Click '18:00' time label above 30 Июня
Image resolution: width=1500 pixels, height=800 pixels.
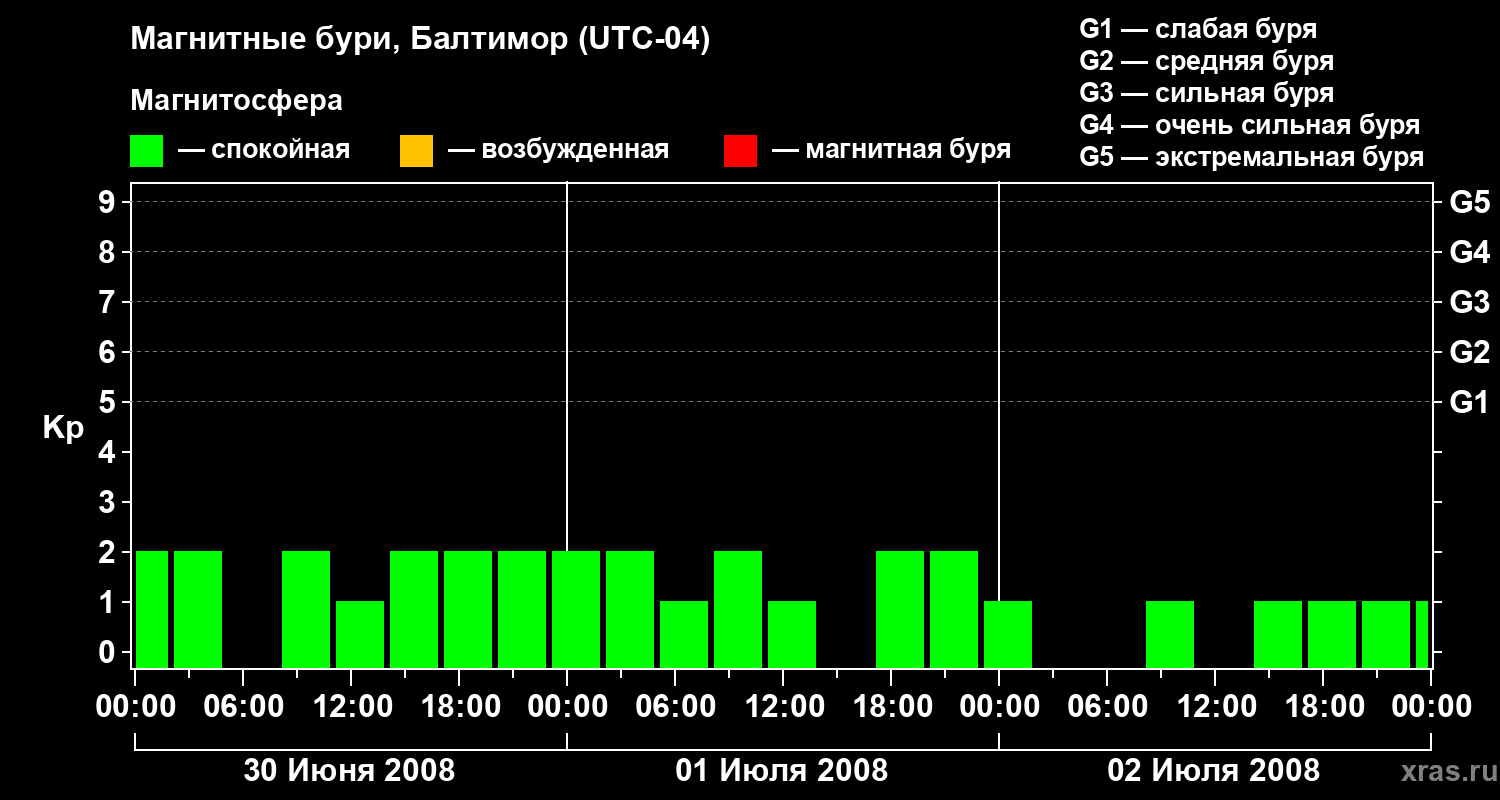tap(459, 707)
